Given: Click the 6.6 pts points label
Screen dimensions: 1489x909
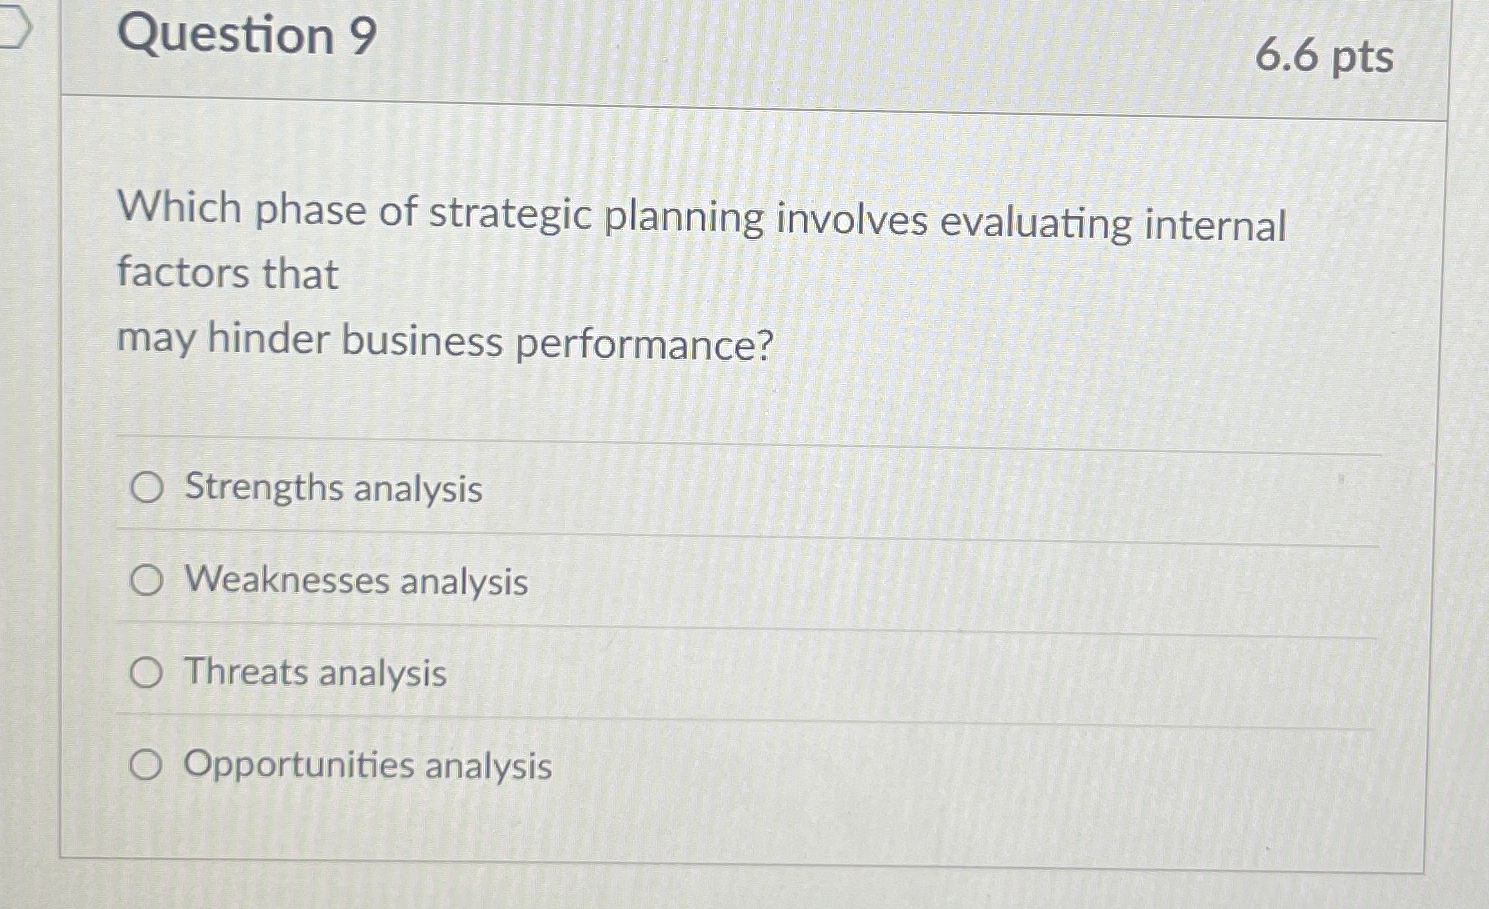Looking at the screenshot, I should 1325,58.
